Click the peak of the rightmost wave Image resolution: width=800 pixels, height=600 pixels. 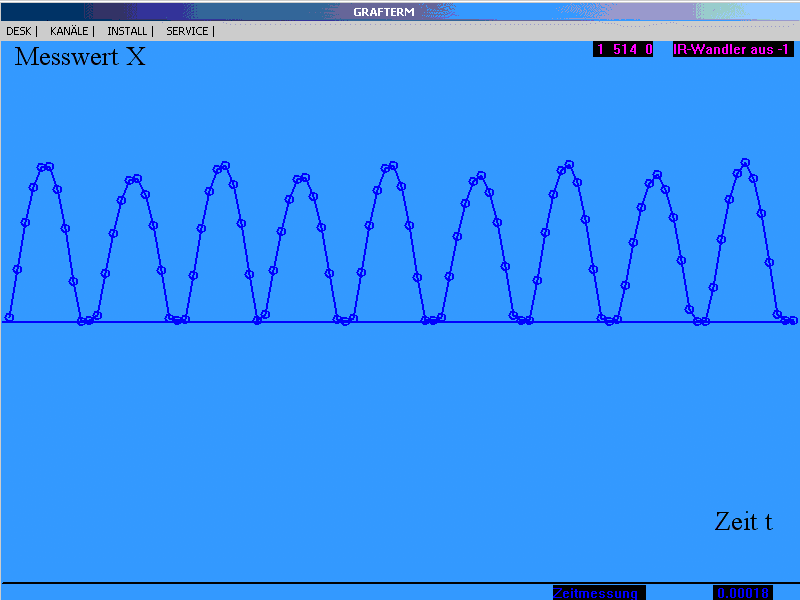click(x=745, y=162)
